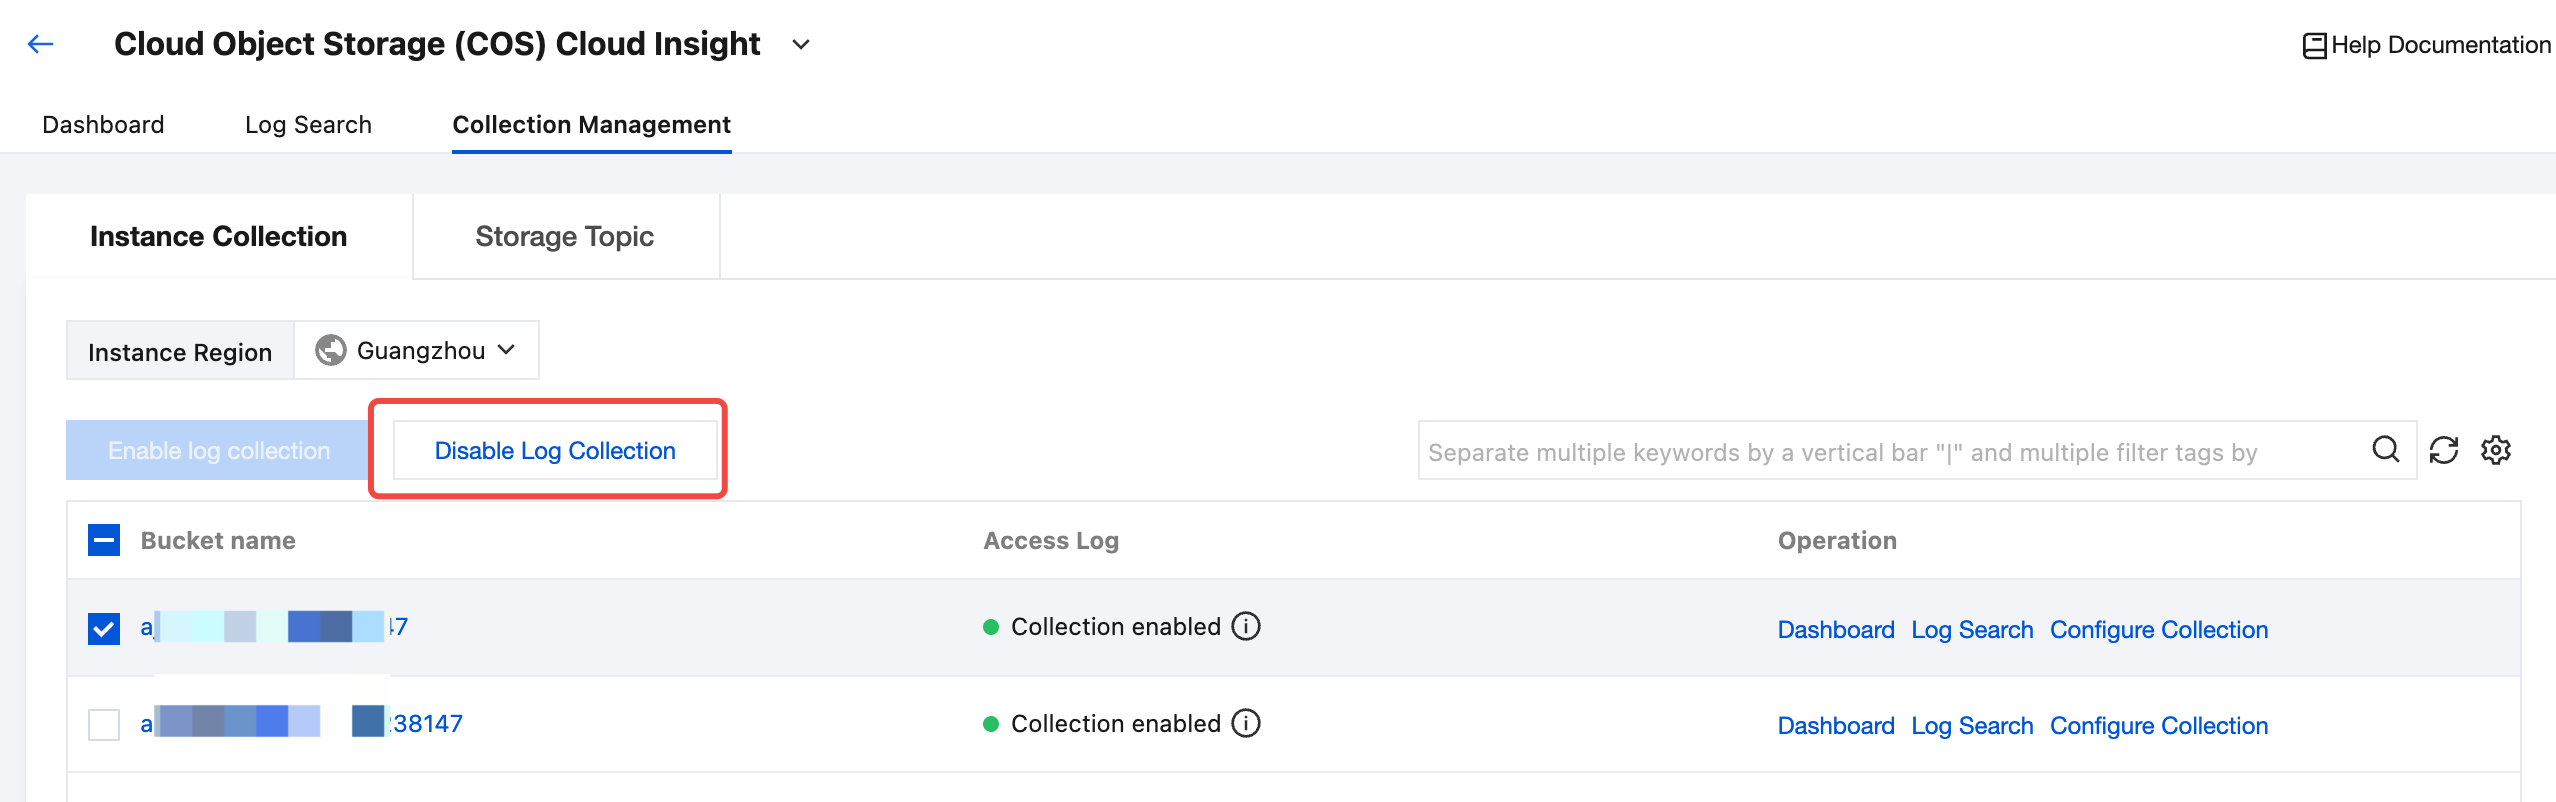This screenshot has height=802, width=2556.
Task: Click the globe icon beside Guangzhou
Action: point(331,351)
